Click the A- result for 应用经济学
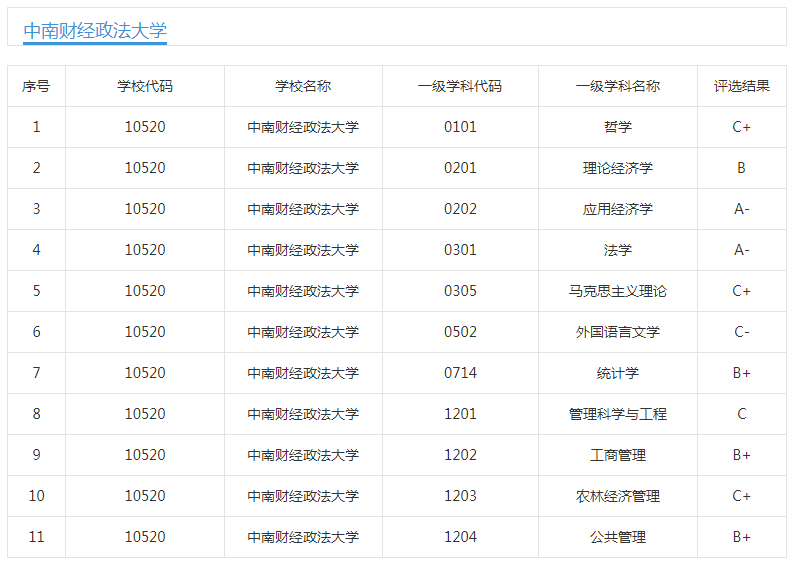 pyautogui.click(x=742, y=209)
